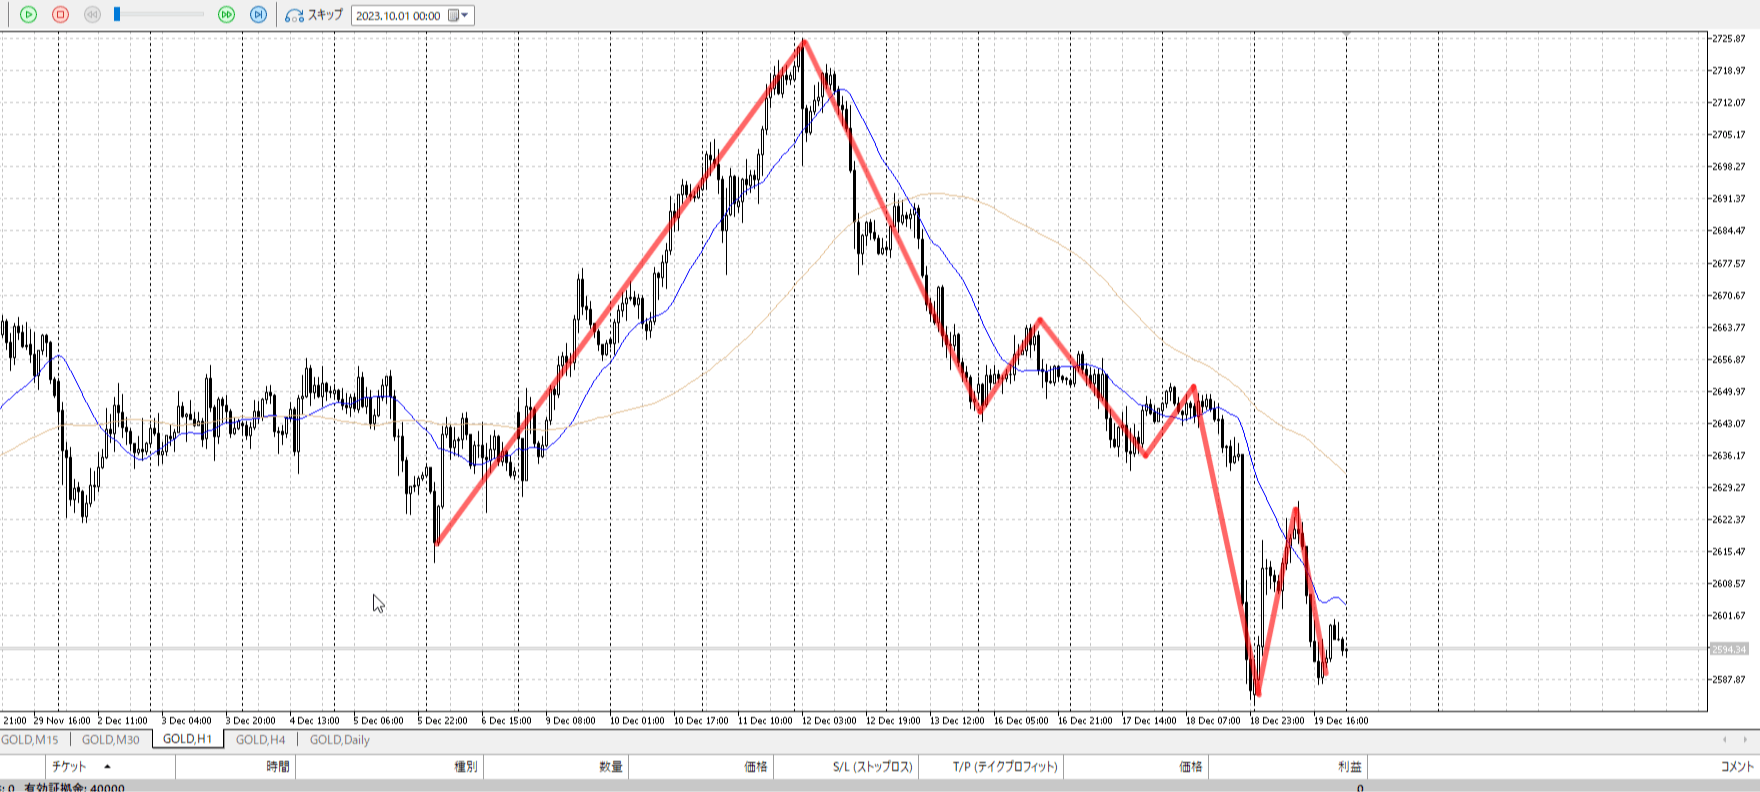Screen dimensions: 1760x792
Task: Click the current price label 2594.34
Action: pos(1728,649)
